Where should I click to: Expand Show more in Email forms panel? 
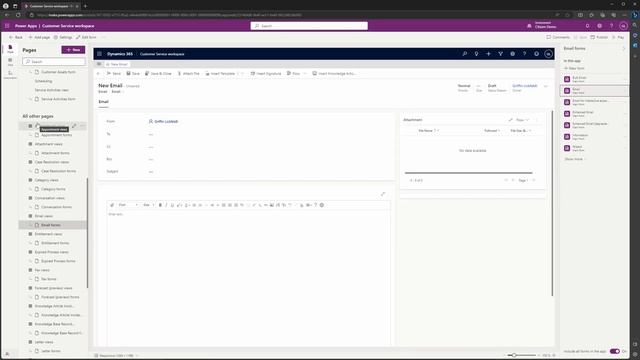(575, 159)
